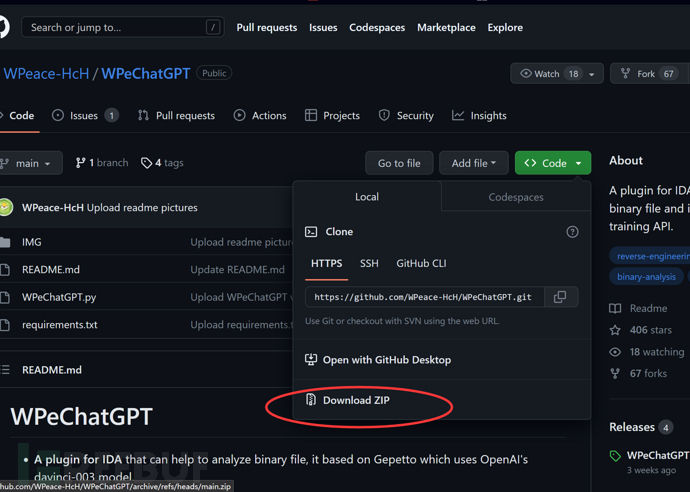Click the Search or jump to field

click(123, 27)
